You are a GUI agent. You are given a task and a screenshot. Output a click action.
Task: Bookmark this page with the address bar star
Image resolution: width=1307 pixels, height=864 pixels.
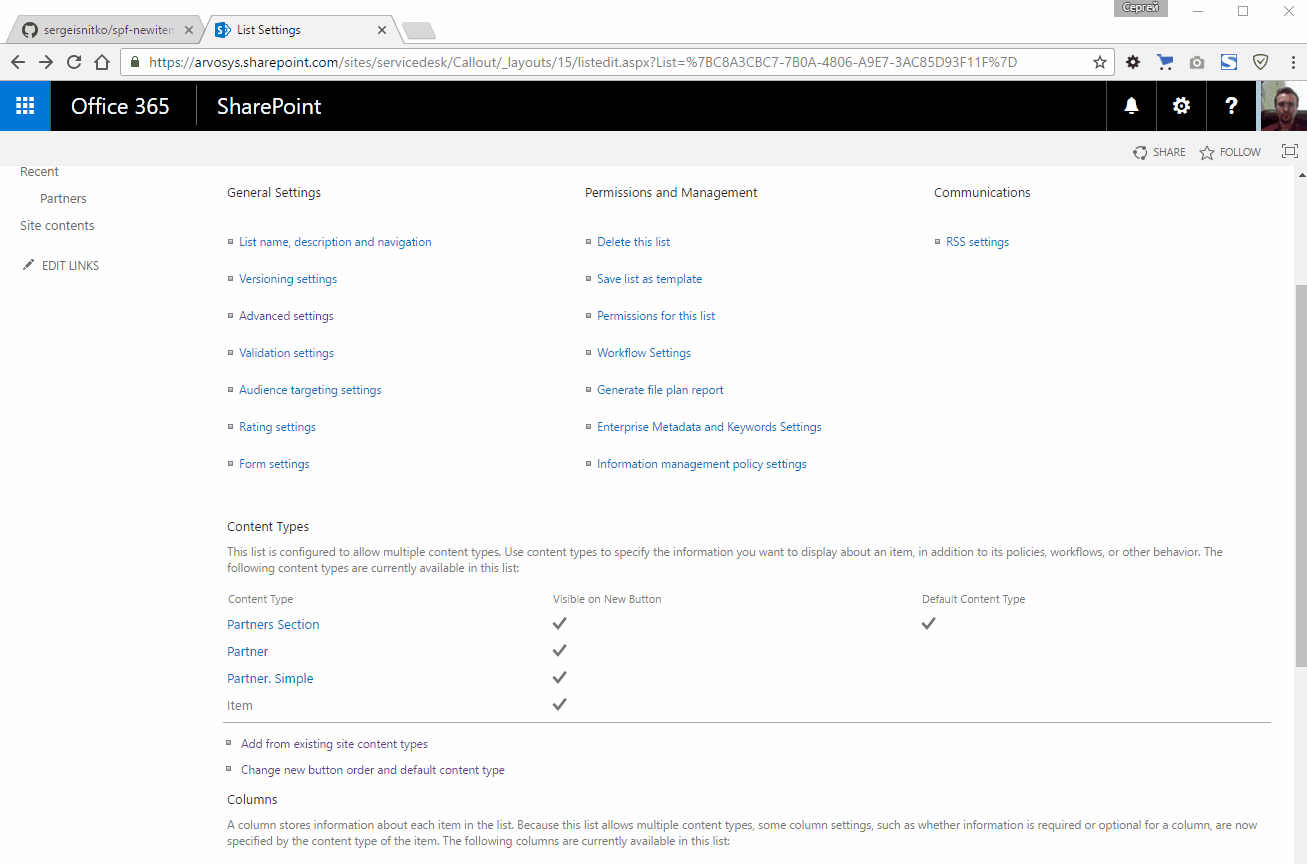click(1099, 61)
